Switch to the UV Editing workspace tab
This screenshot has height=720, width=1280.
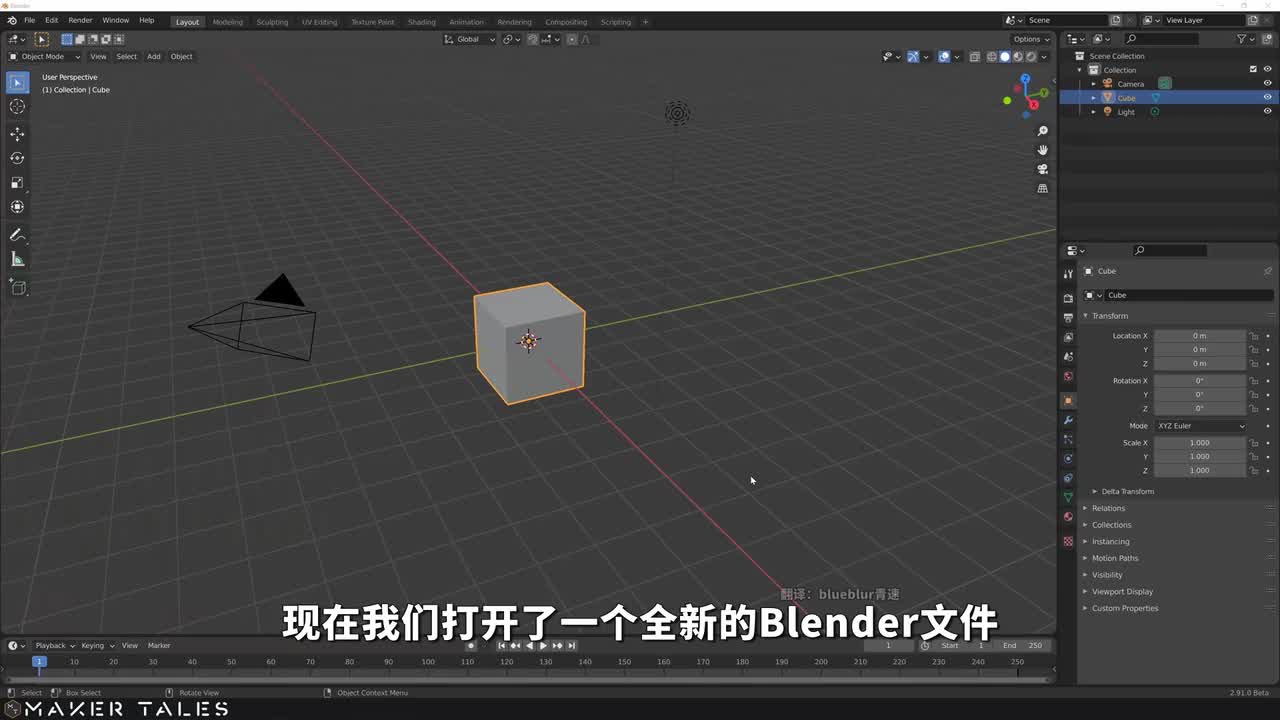point(319,22)
